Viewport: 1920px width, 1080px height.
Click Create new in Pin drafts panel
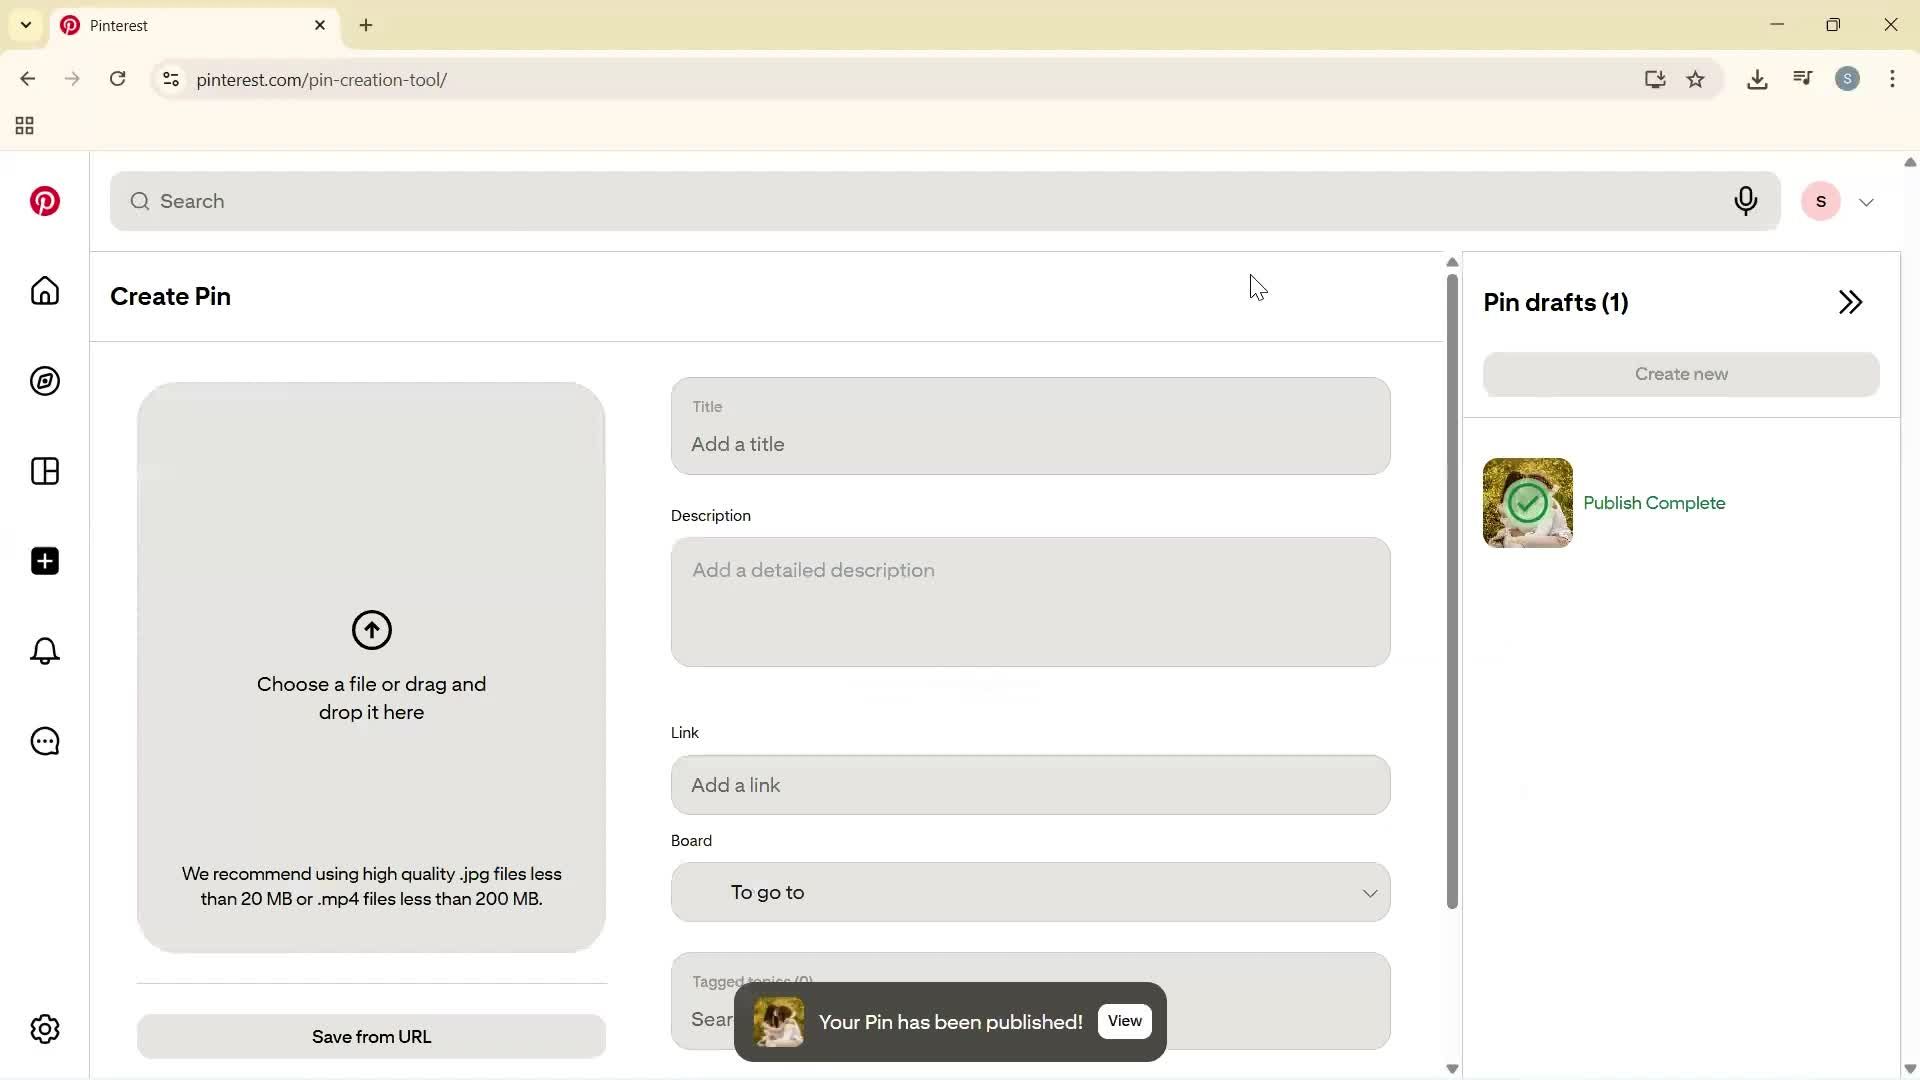tap(1681, 373)
